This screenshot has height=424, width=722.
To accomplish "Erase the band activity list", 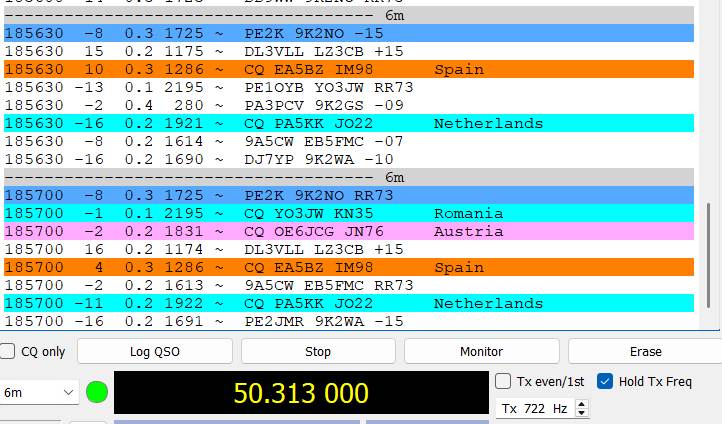I will [x=645, y=352].
